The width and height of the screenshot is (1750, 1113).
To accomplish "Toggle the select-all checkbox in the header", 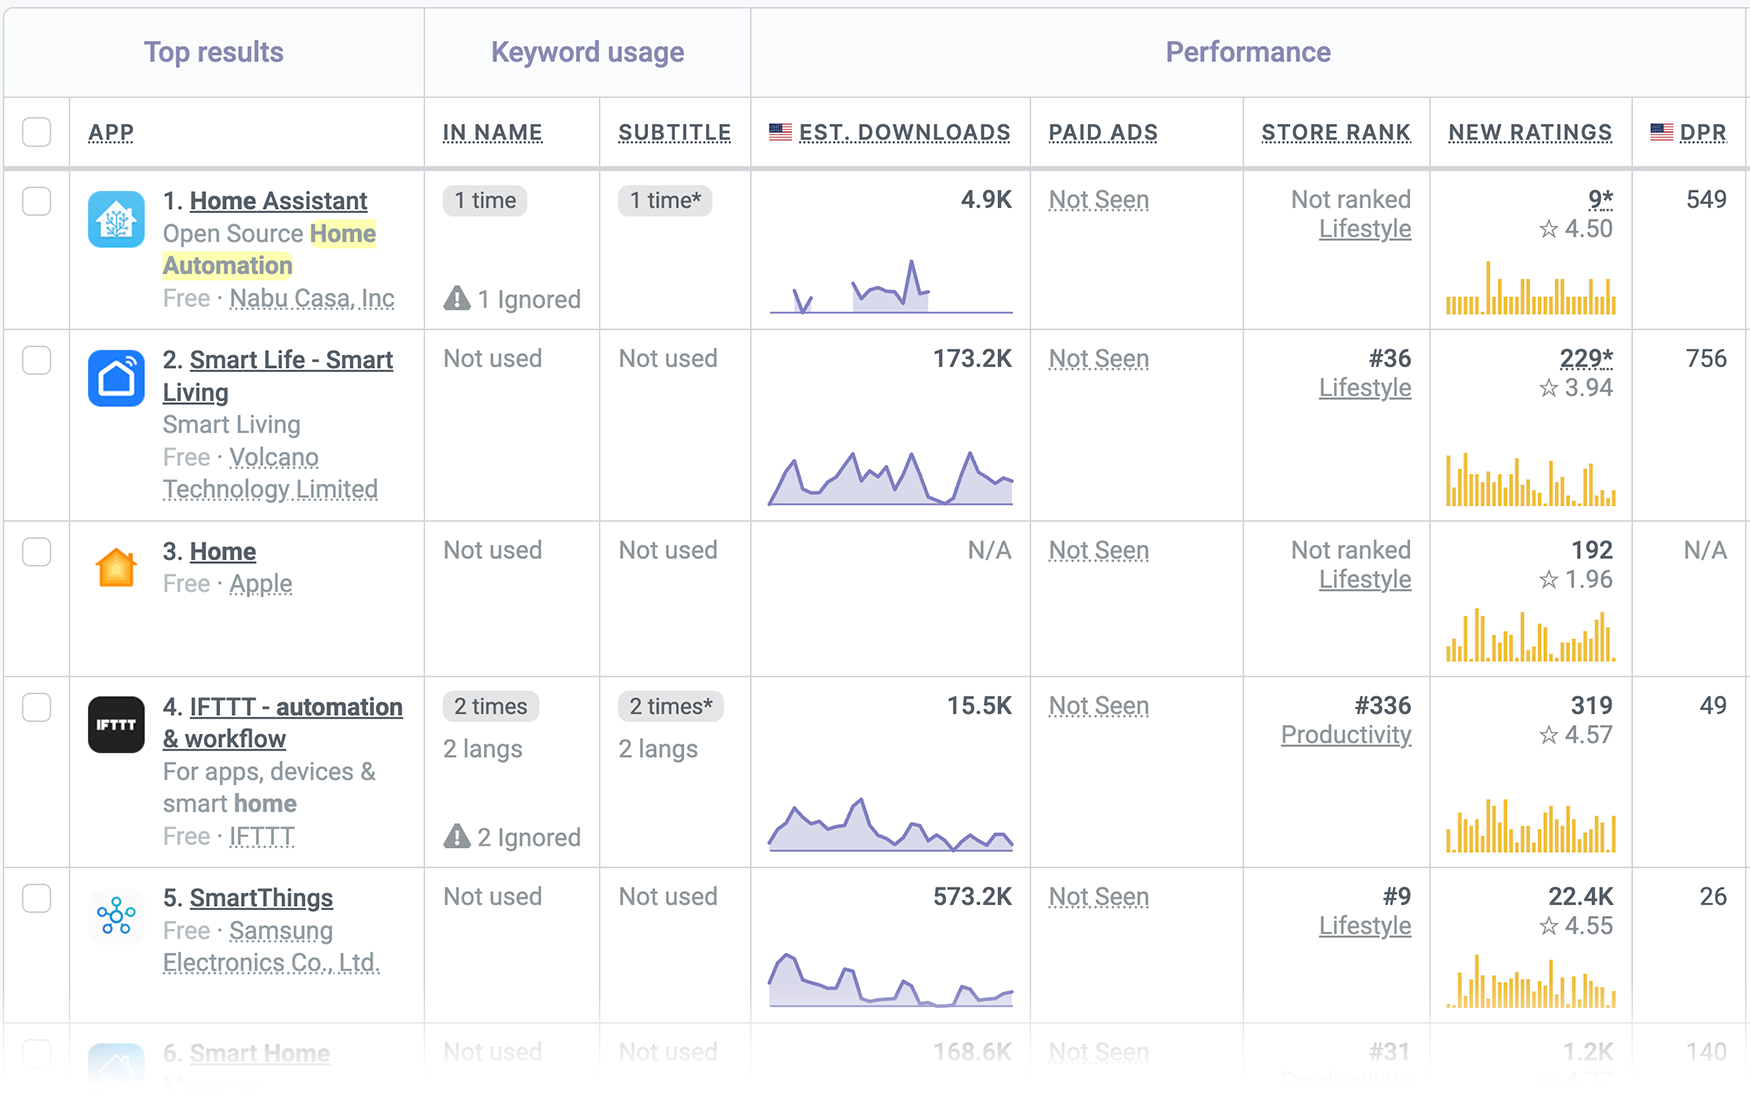I will point(37,132).
